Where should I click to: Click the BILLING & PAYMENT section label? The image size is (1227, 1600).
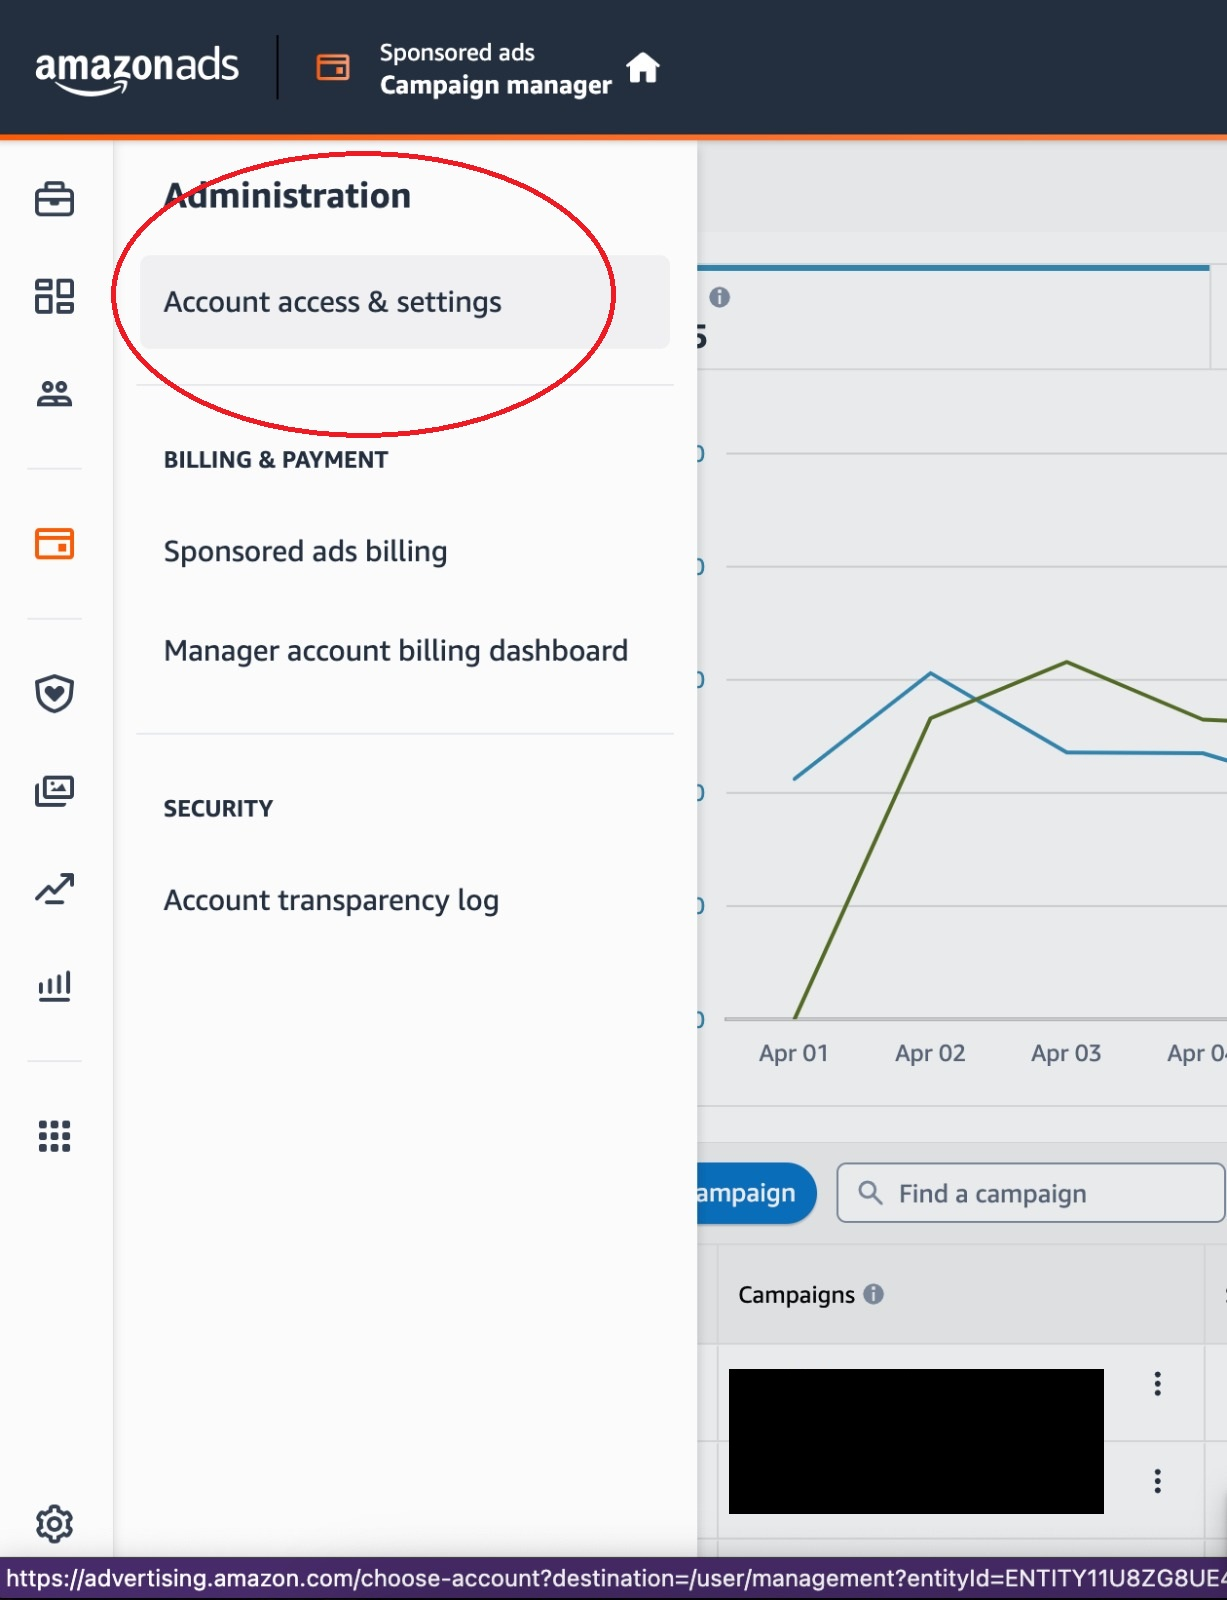click(276, 460)
